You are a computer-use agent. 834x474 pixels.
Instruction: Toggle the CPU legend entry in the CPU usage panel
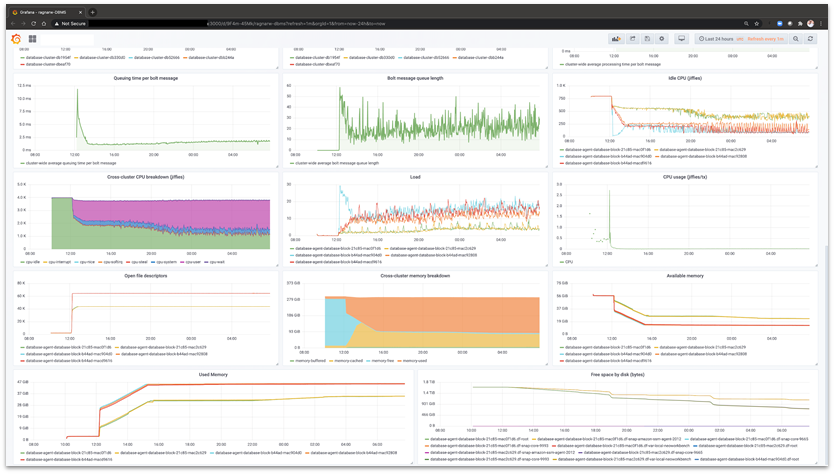[x=566, y=262]
